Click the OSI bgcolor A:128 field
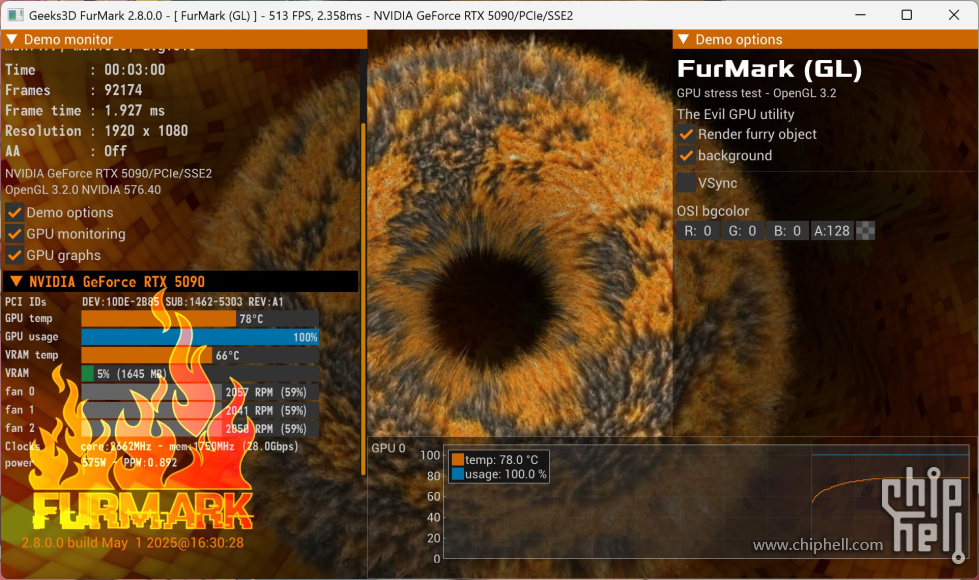Screen dimensions: 979x580 pos(832,231)
